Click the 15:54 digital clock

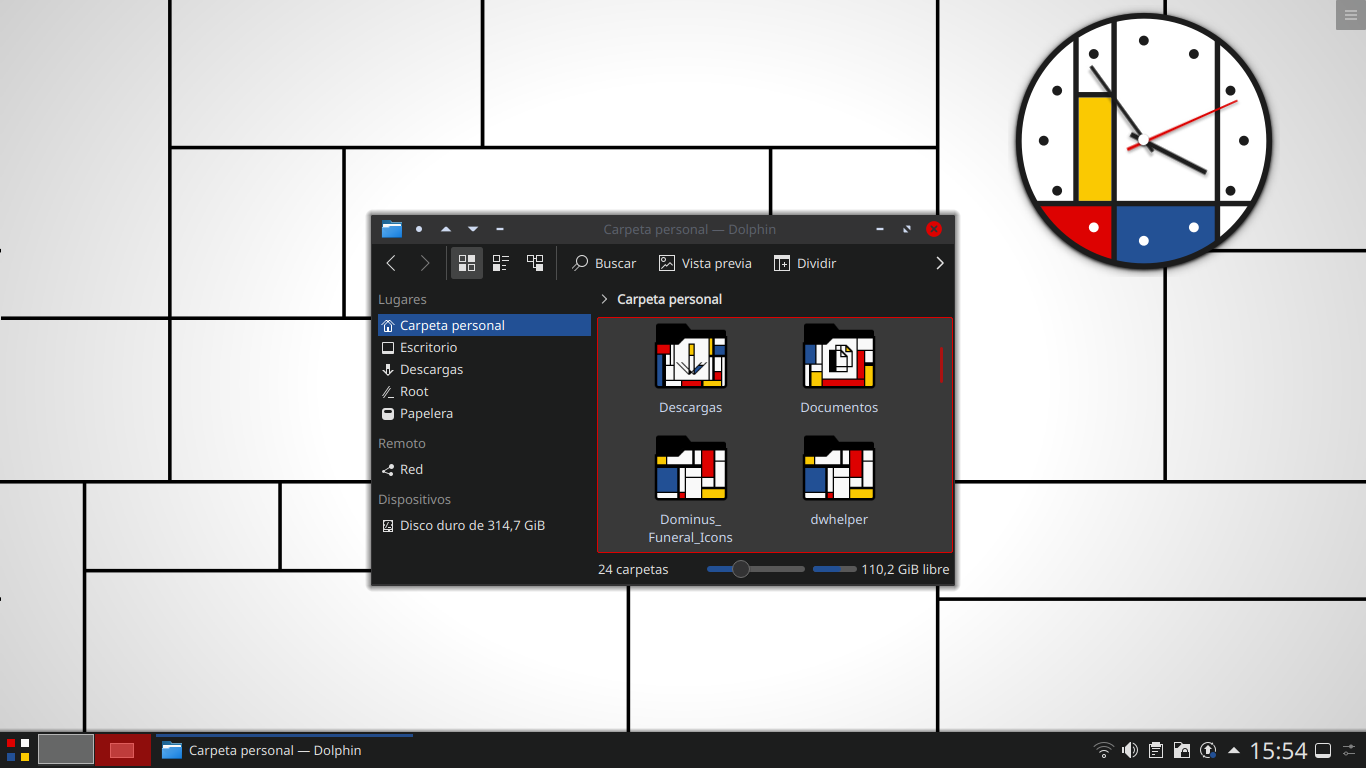click(x=1279, y=750)
